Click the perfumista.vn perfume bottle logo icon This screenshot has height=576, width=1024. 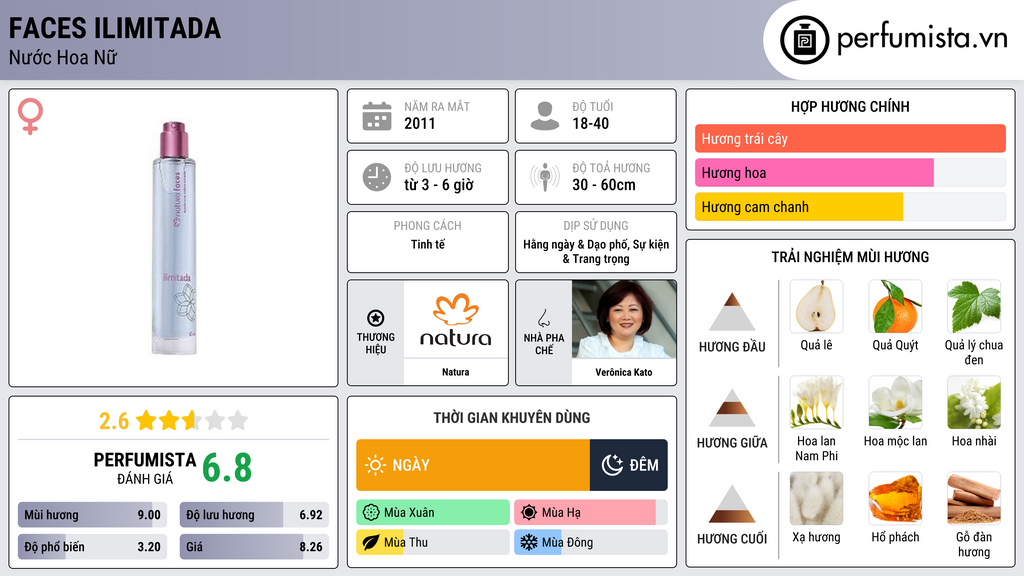(804, 40)
